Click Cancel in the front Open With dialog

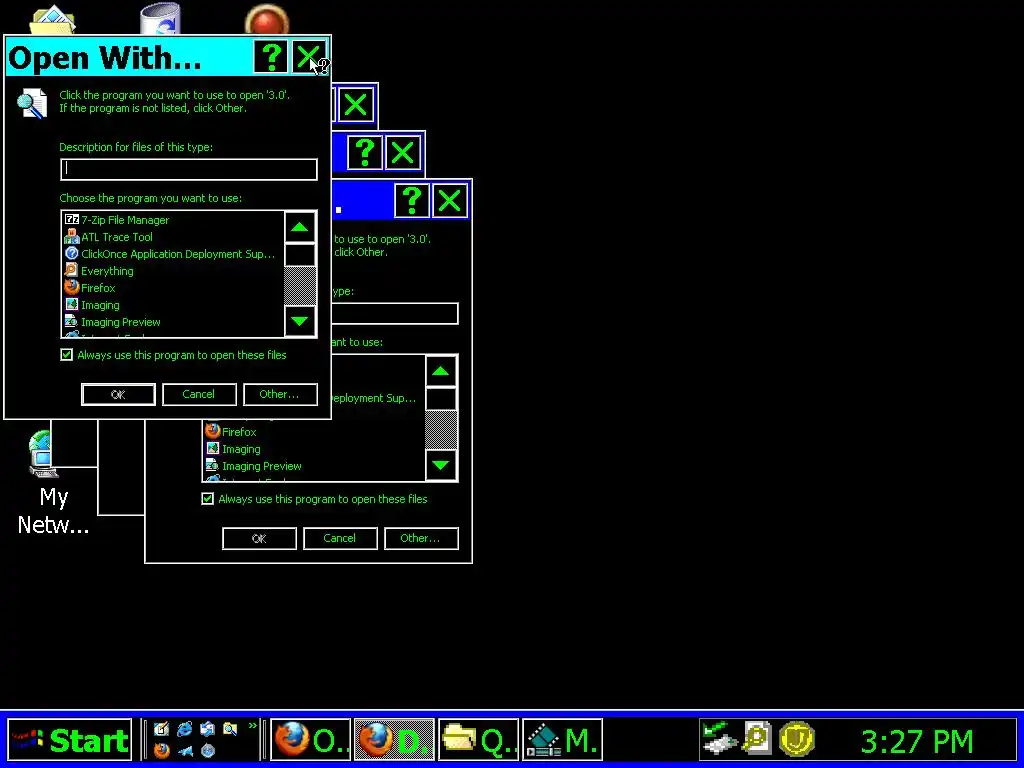[199, 394]
